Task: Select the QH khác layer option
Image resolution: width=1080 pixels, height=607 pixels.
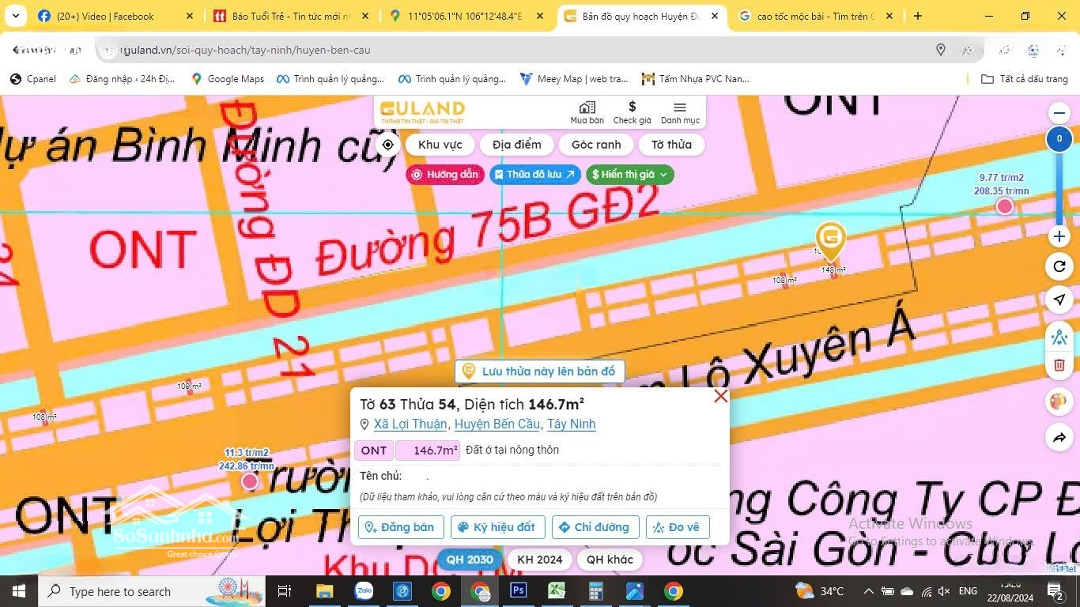Action: (609, 559)
